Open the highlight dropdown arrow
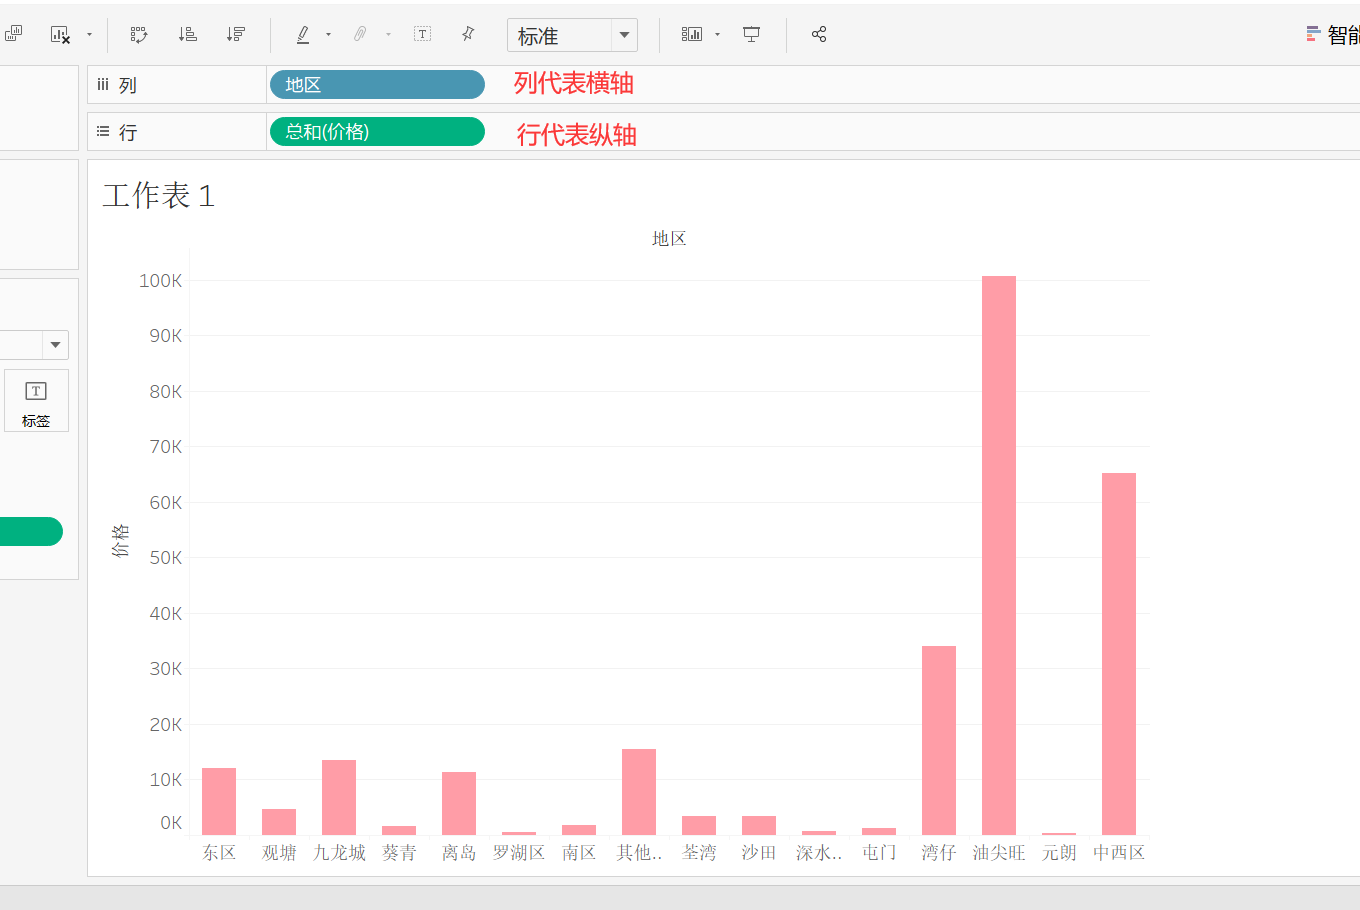The width and height of the screenshot is (1360, 910). click(x=328, y=35)
